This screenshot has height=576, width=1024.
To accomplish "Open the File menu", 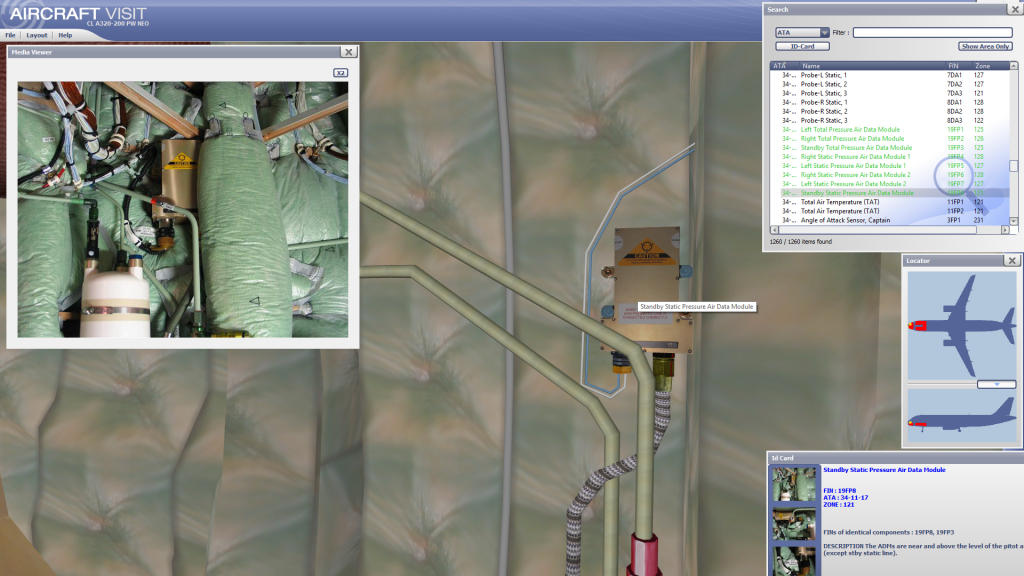I will 10,35.
